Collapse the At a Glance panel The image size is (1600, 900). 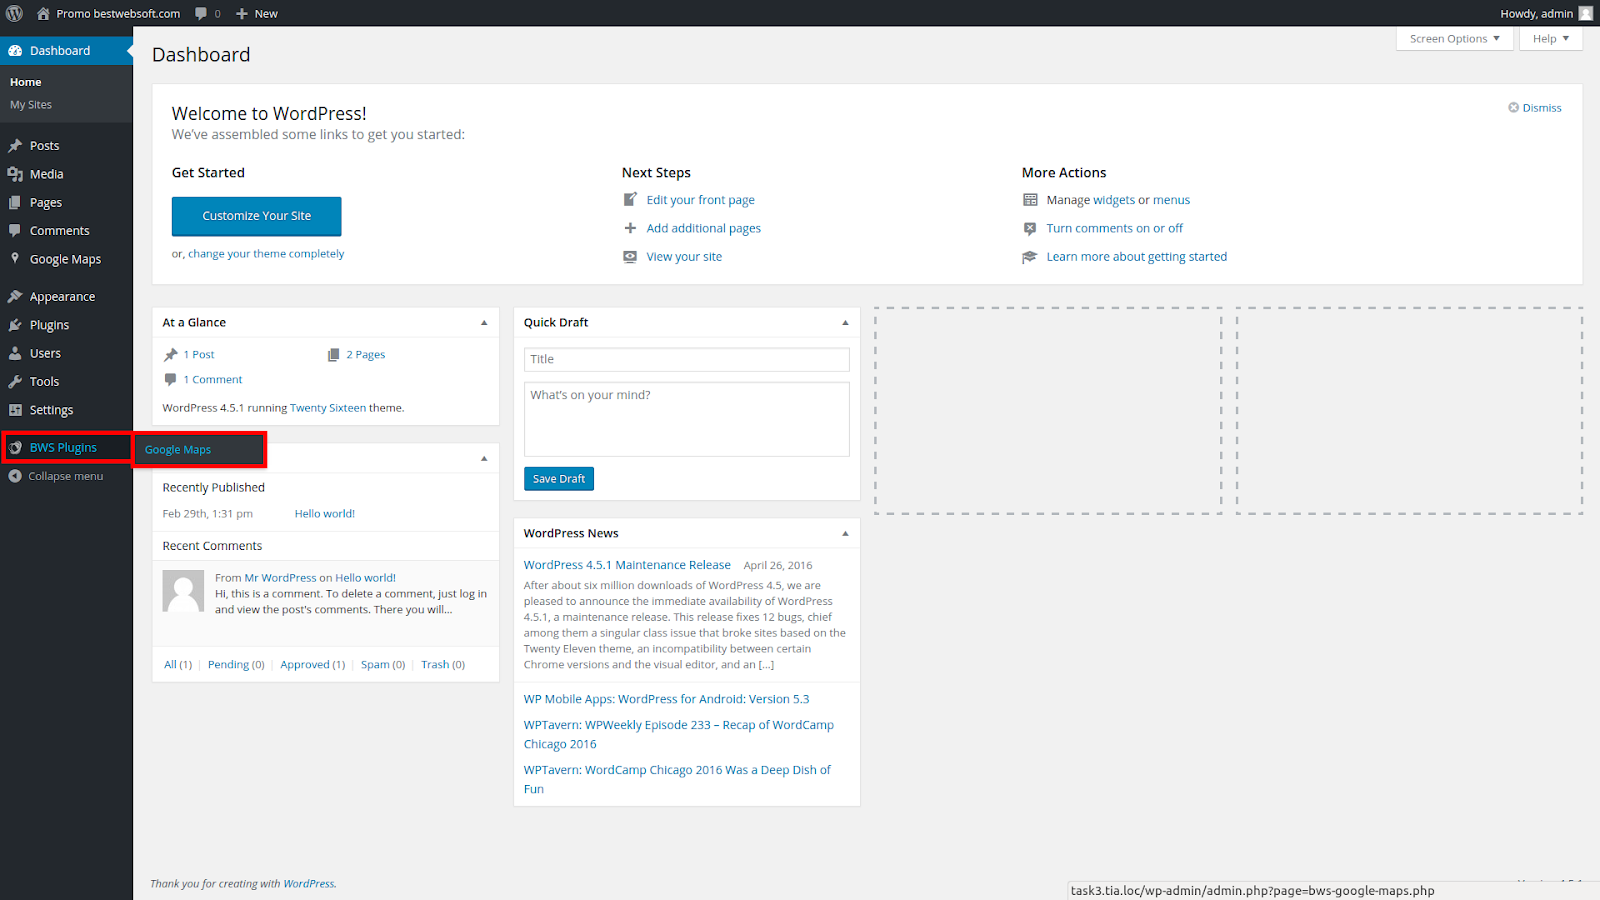[x=484, y=323]
